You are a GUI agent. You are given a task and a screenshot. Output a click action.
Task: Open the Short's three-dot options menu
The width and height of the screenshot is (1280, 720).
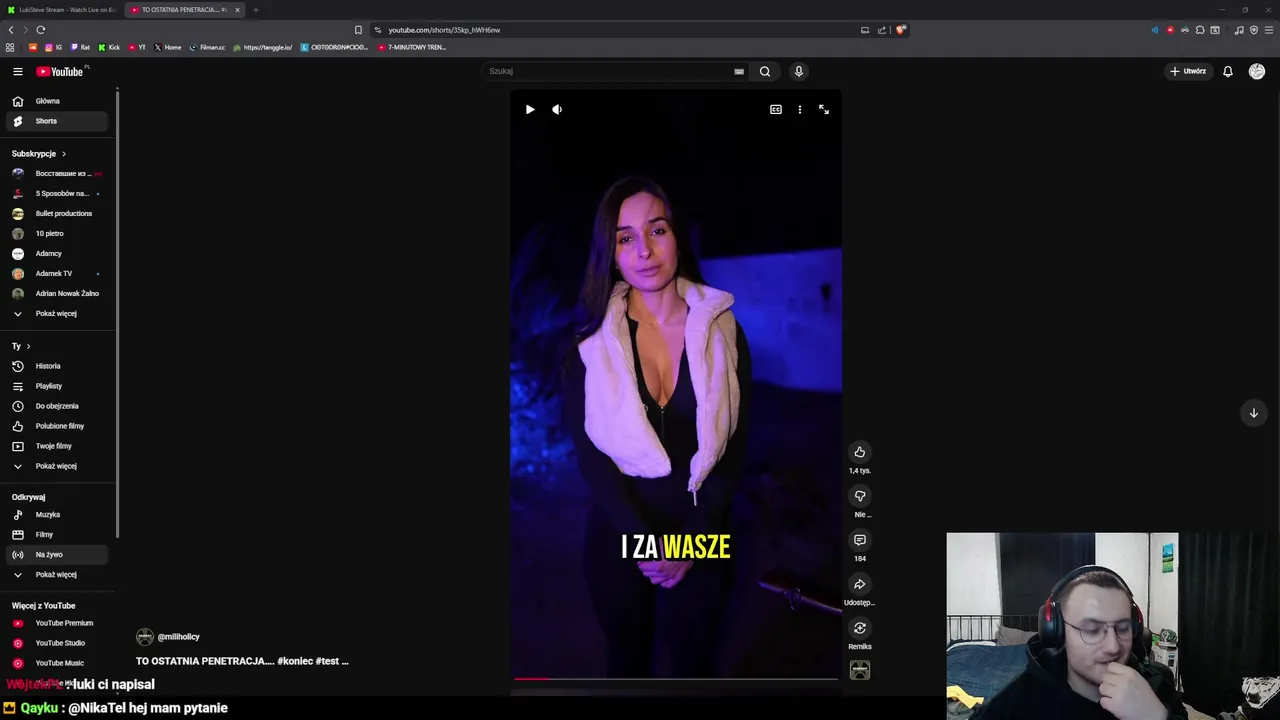click(799, 109)
